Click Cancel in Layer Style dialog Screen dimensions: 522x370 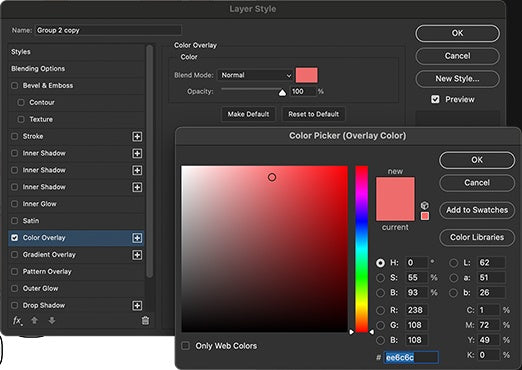pos(457,56)
